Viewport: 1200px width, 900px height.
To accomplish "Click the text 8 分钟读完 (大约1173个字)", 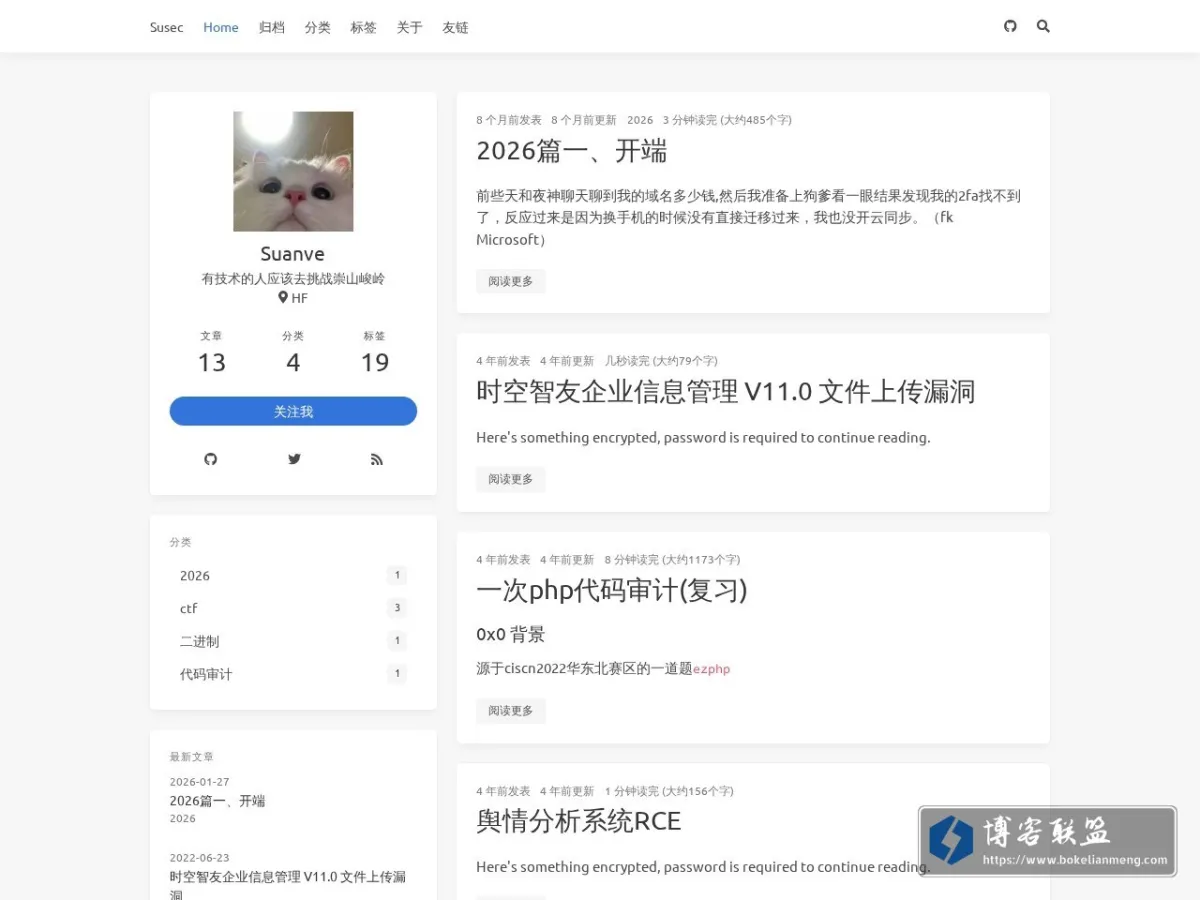I will pos(673,560).
